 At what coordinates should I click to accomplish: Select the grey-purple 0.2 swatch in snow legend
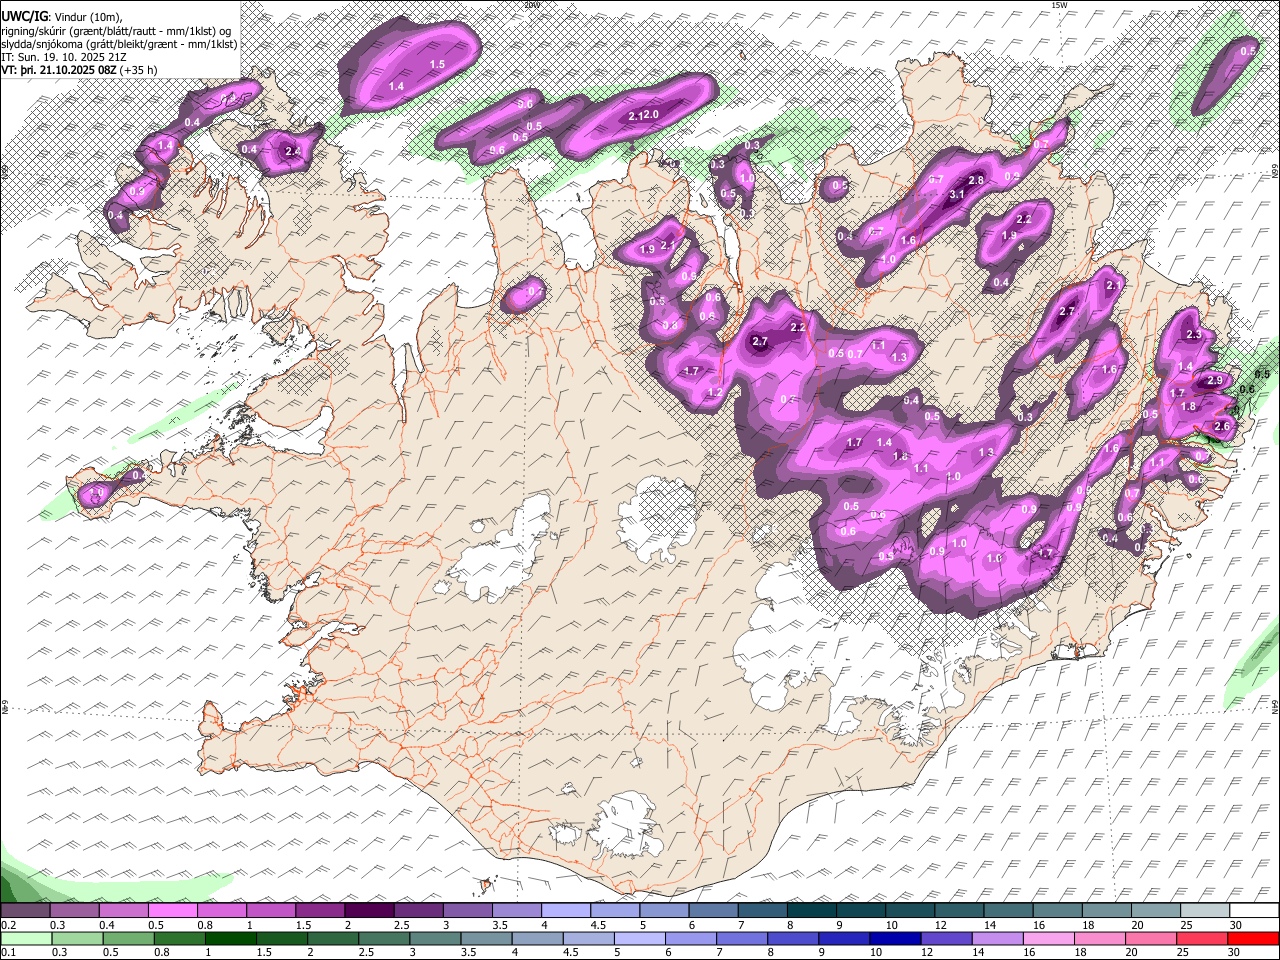tap(25, 911)
